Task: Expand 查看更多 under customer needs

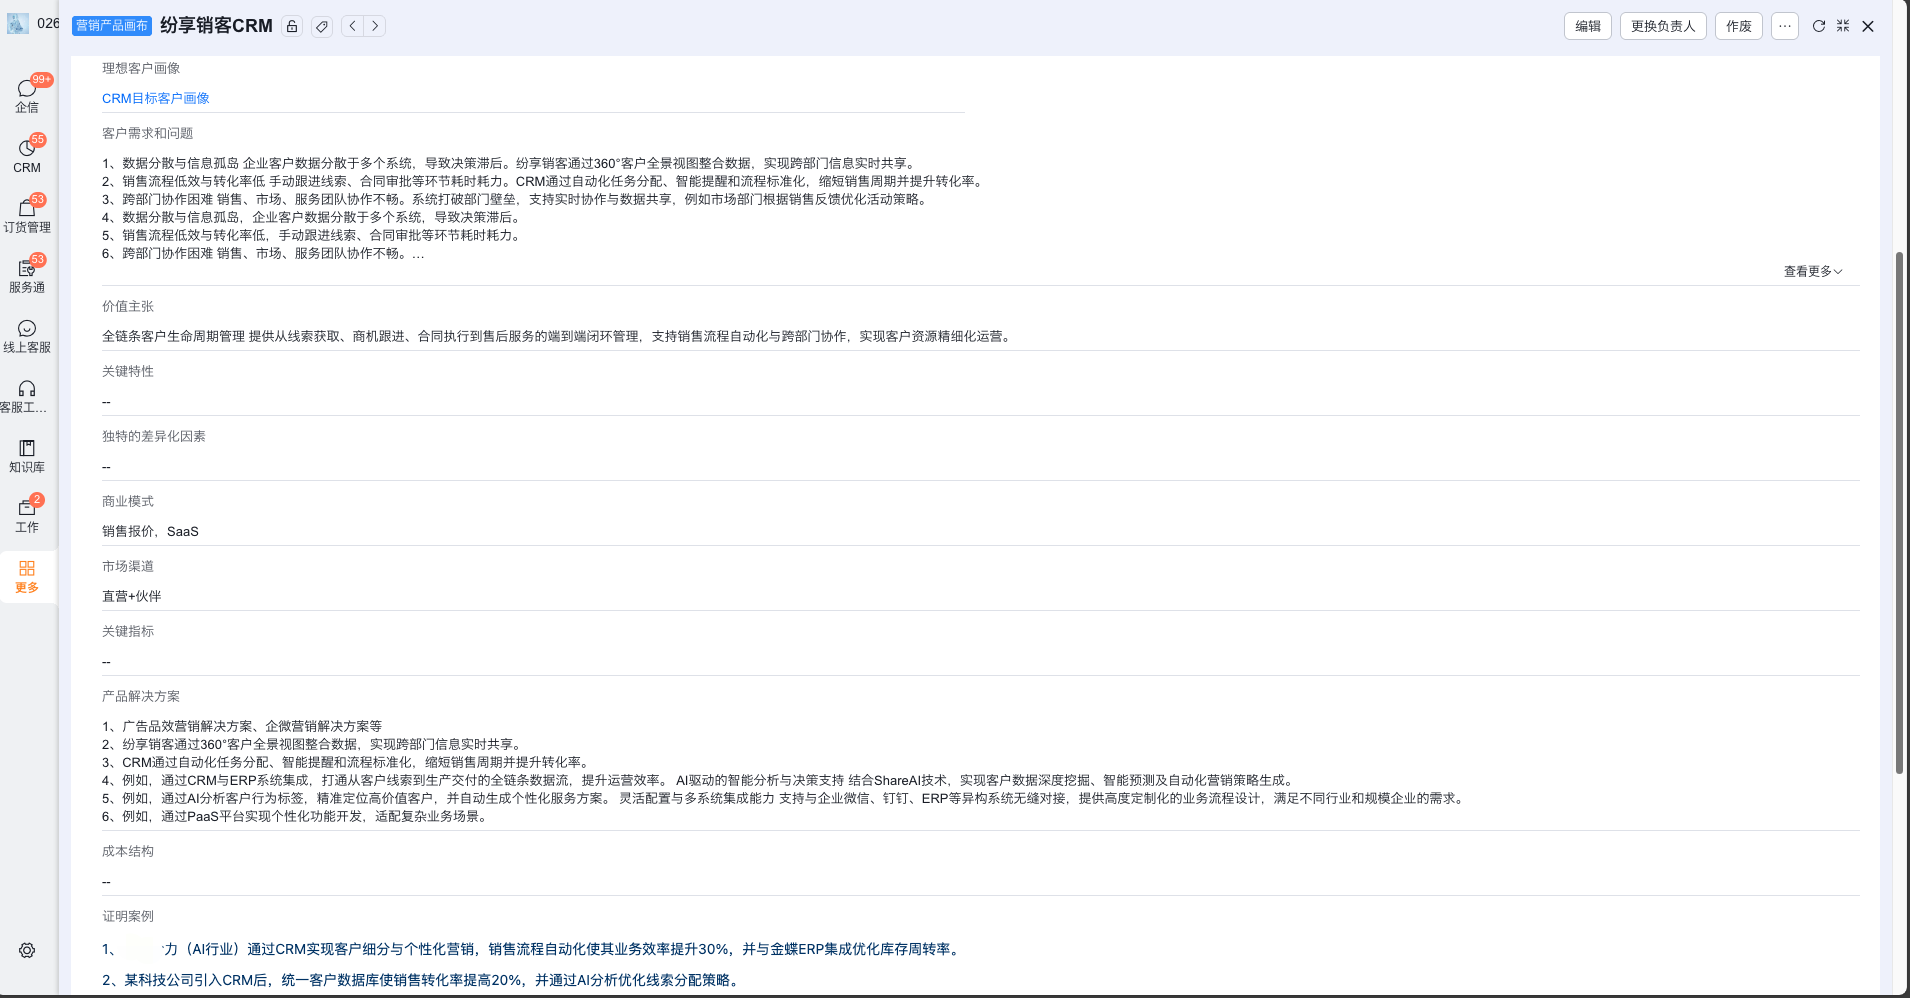Action: click(1812, 271)
